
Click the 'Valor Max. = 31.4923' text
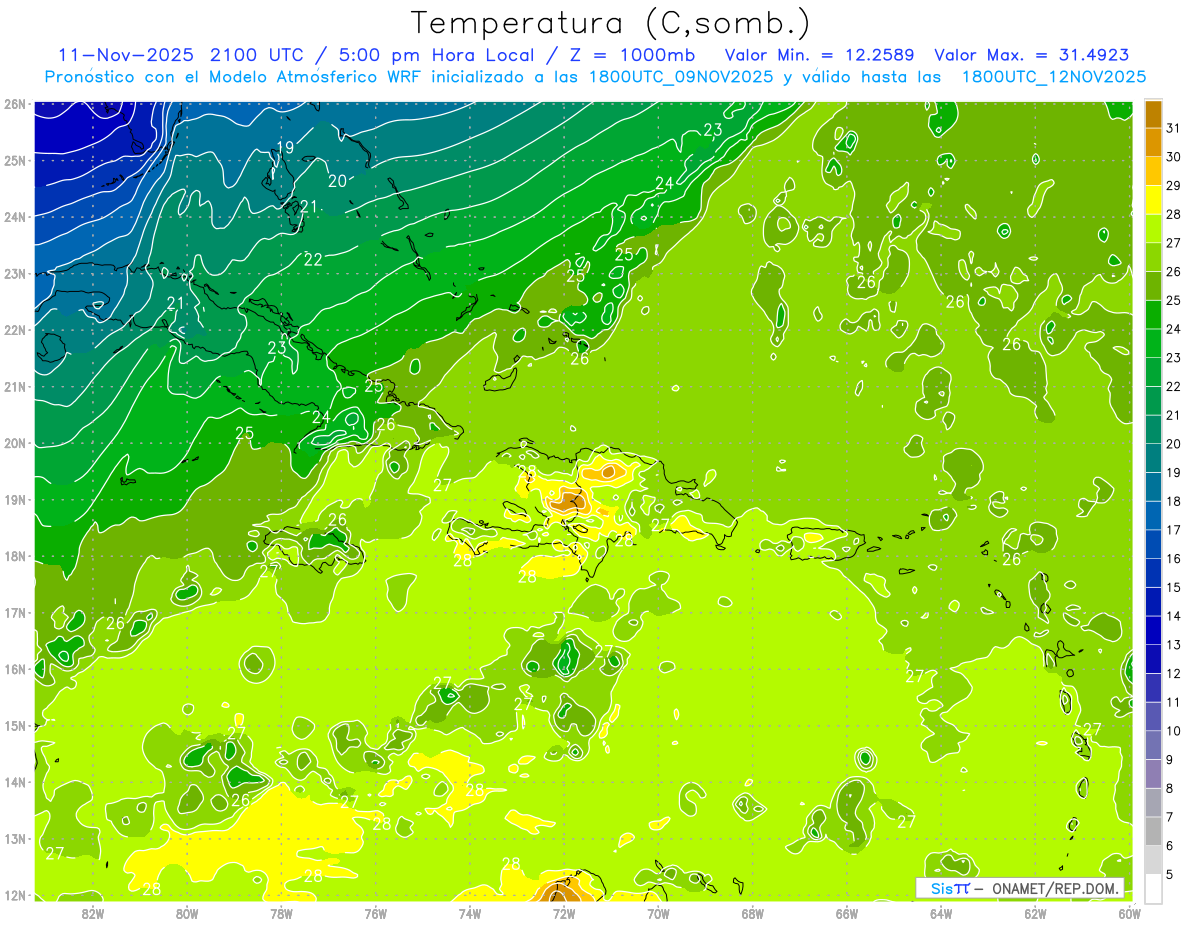(1032, 55)
